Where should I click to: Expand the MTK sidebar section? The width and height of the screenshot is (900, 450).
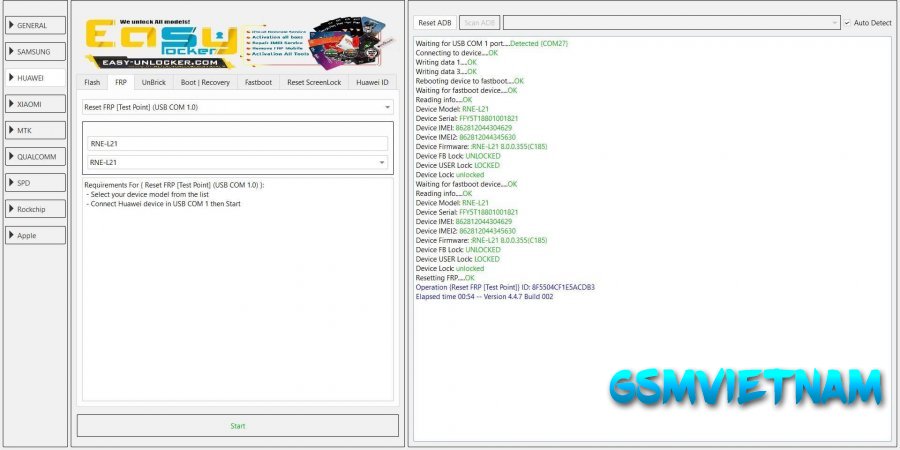pos(36,130)
